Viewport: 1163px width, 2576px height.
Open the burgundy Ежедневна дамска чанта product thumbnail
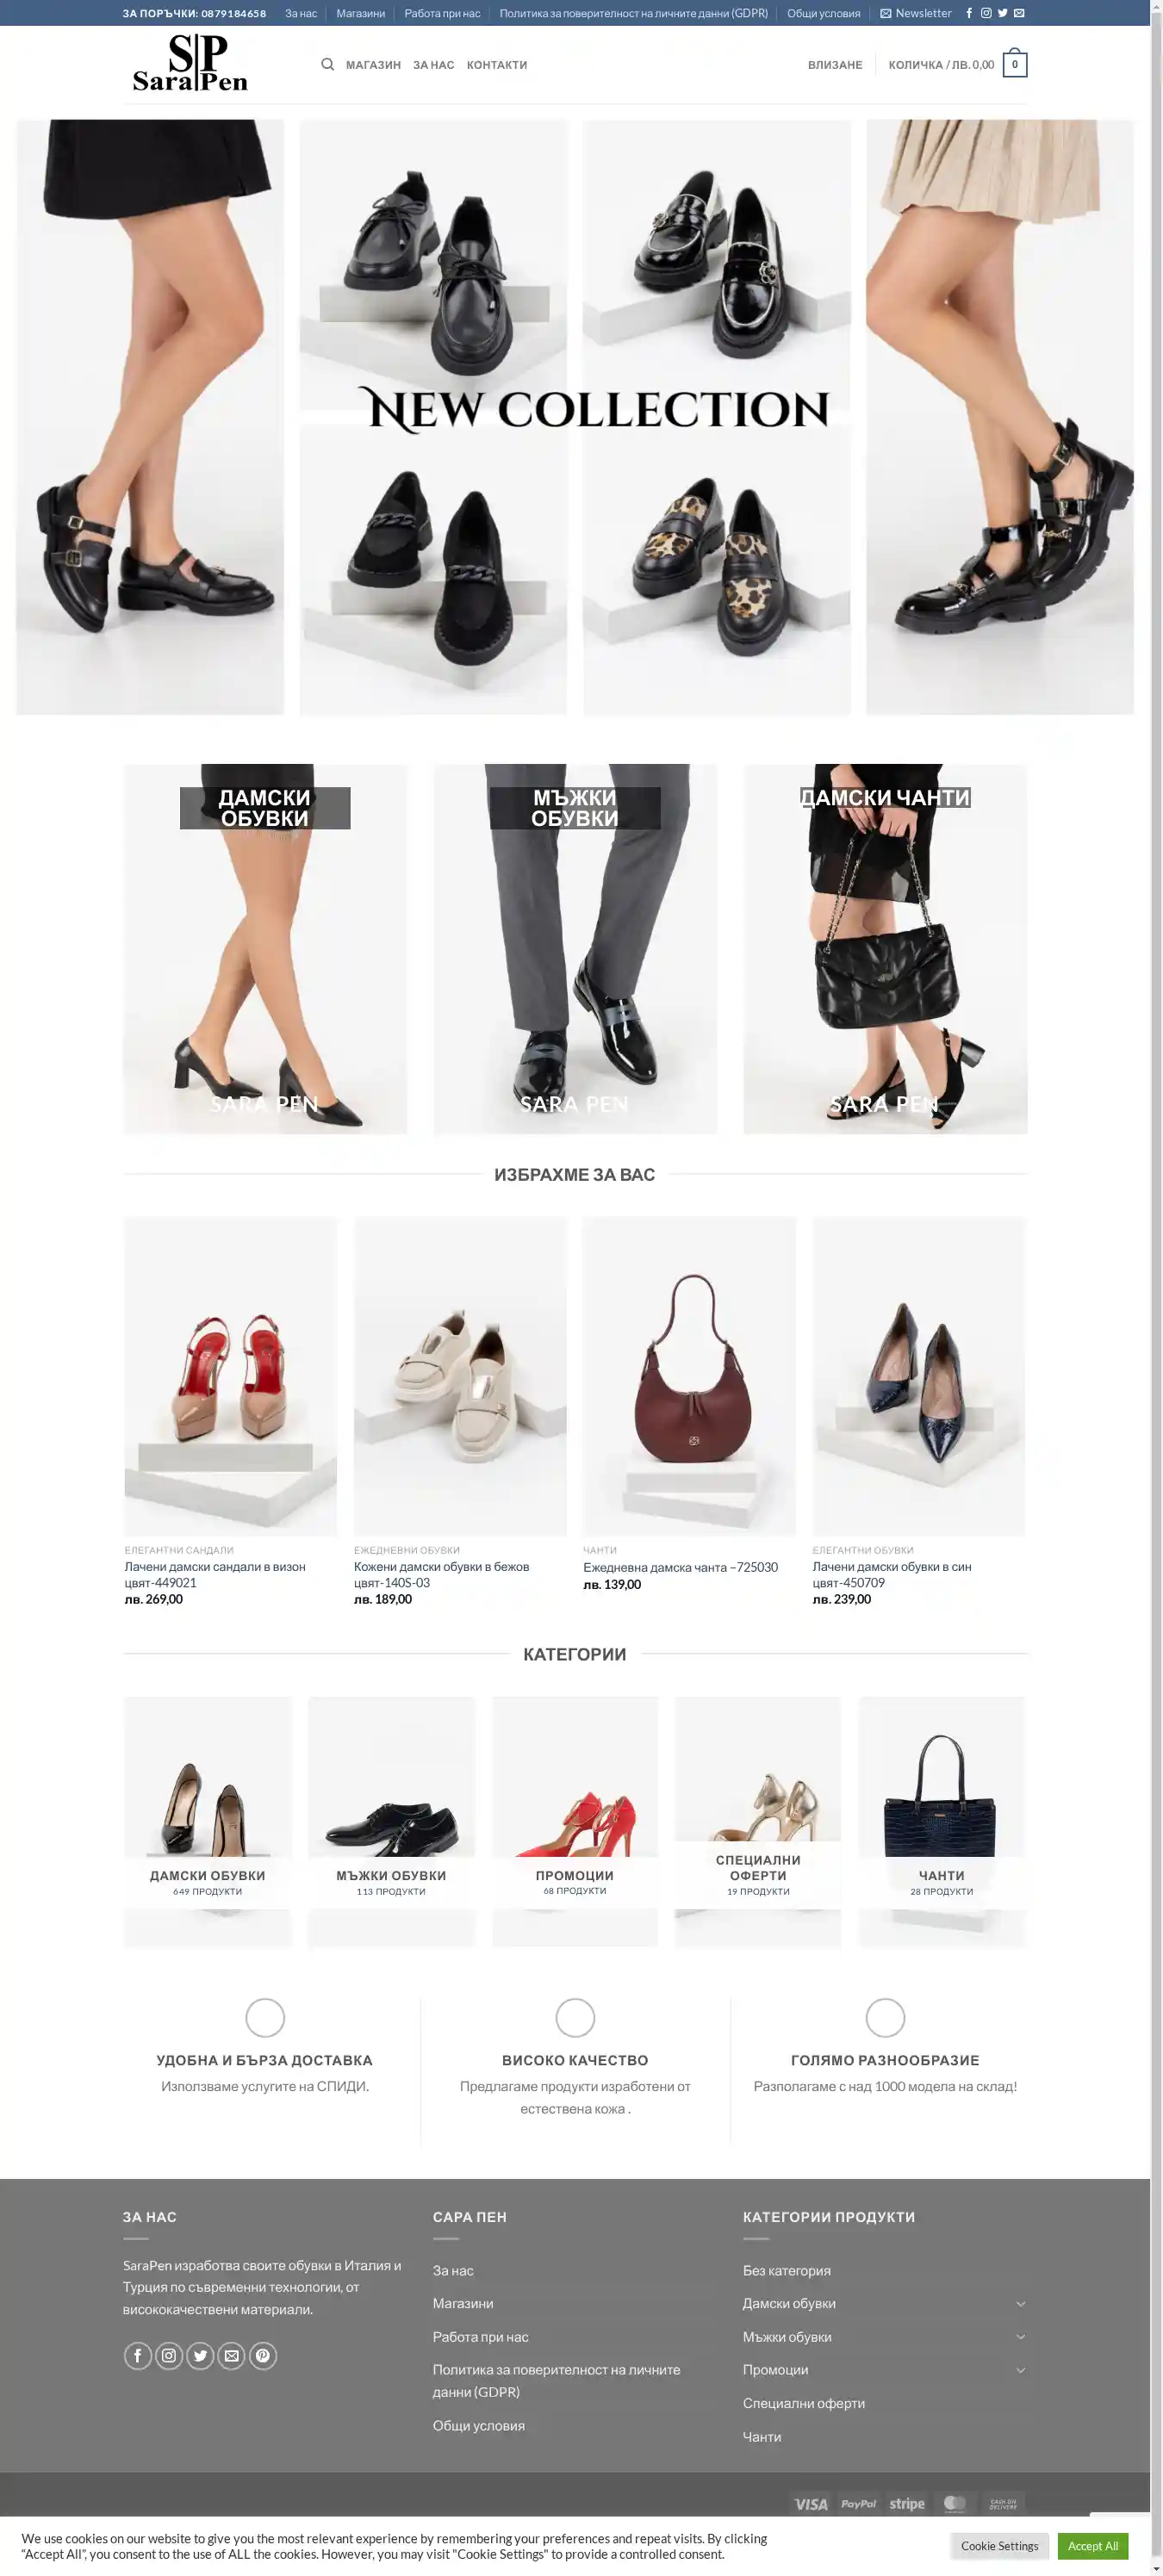coord(689,1375)
